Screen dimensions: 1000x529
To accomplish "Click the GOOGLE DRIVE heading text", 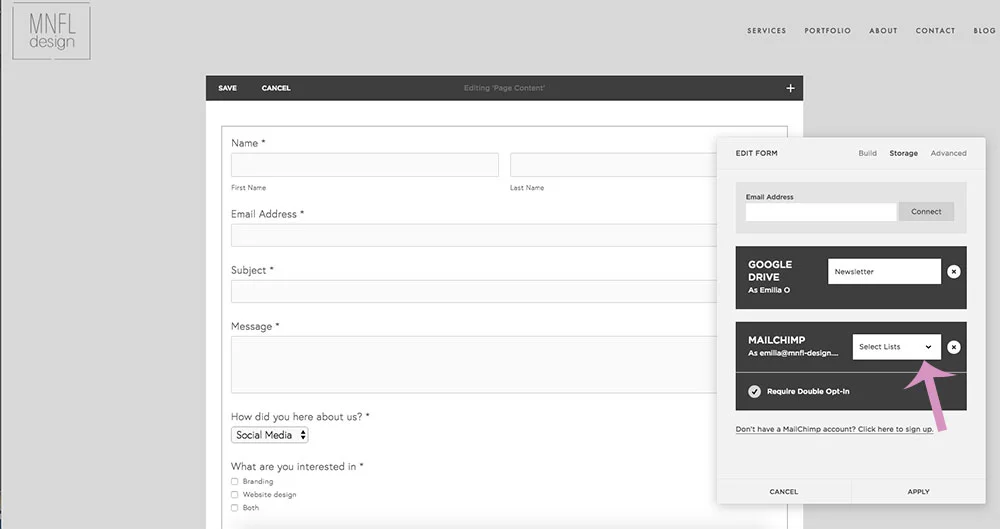I will coord(770,271).
